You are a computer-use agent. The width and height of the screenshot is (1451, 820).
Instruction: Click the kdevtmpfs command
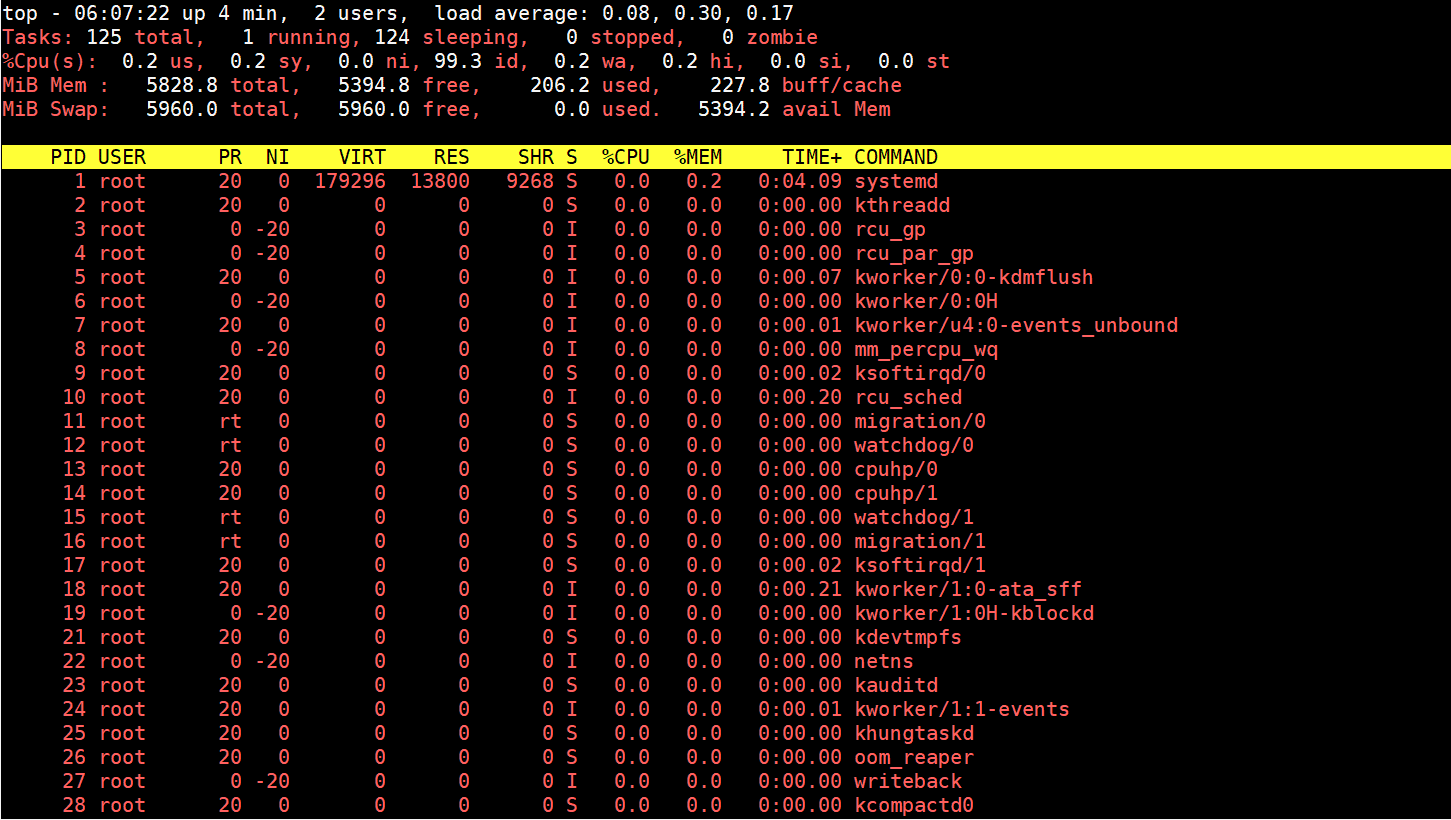point(908,637)
